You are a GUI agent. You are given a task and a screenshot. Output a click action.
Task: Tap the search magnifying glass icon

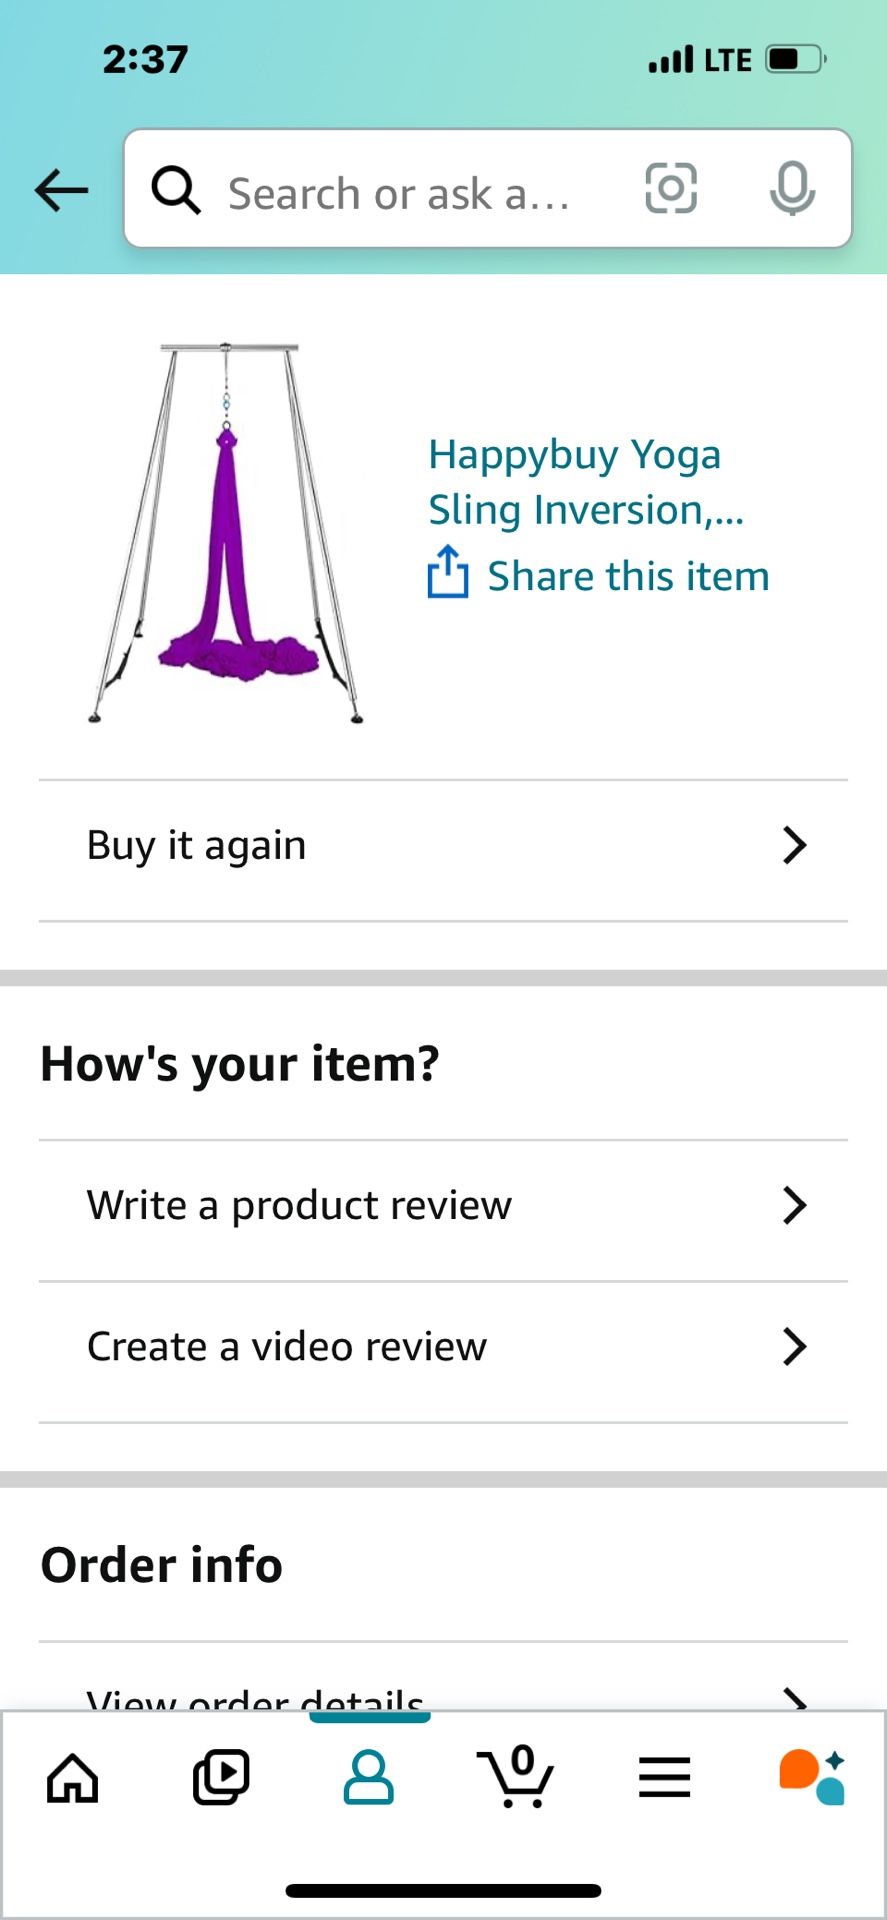[x=176, y=190]
